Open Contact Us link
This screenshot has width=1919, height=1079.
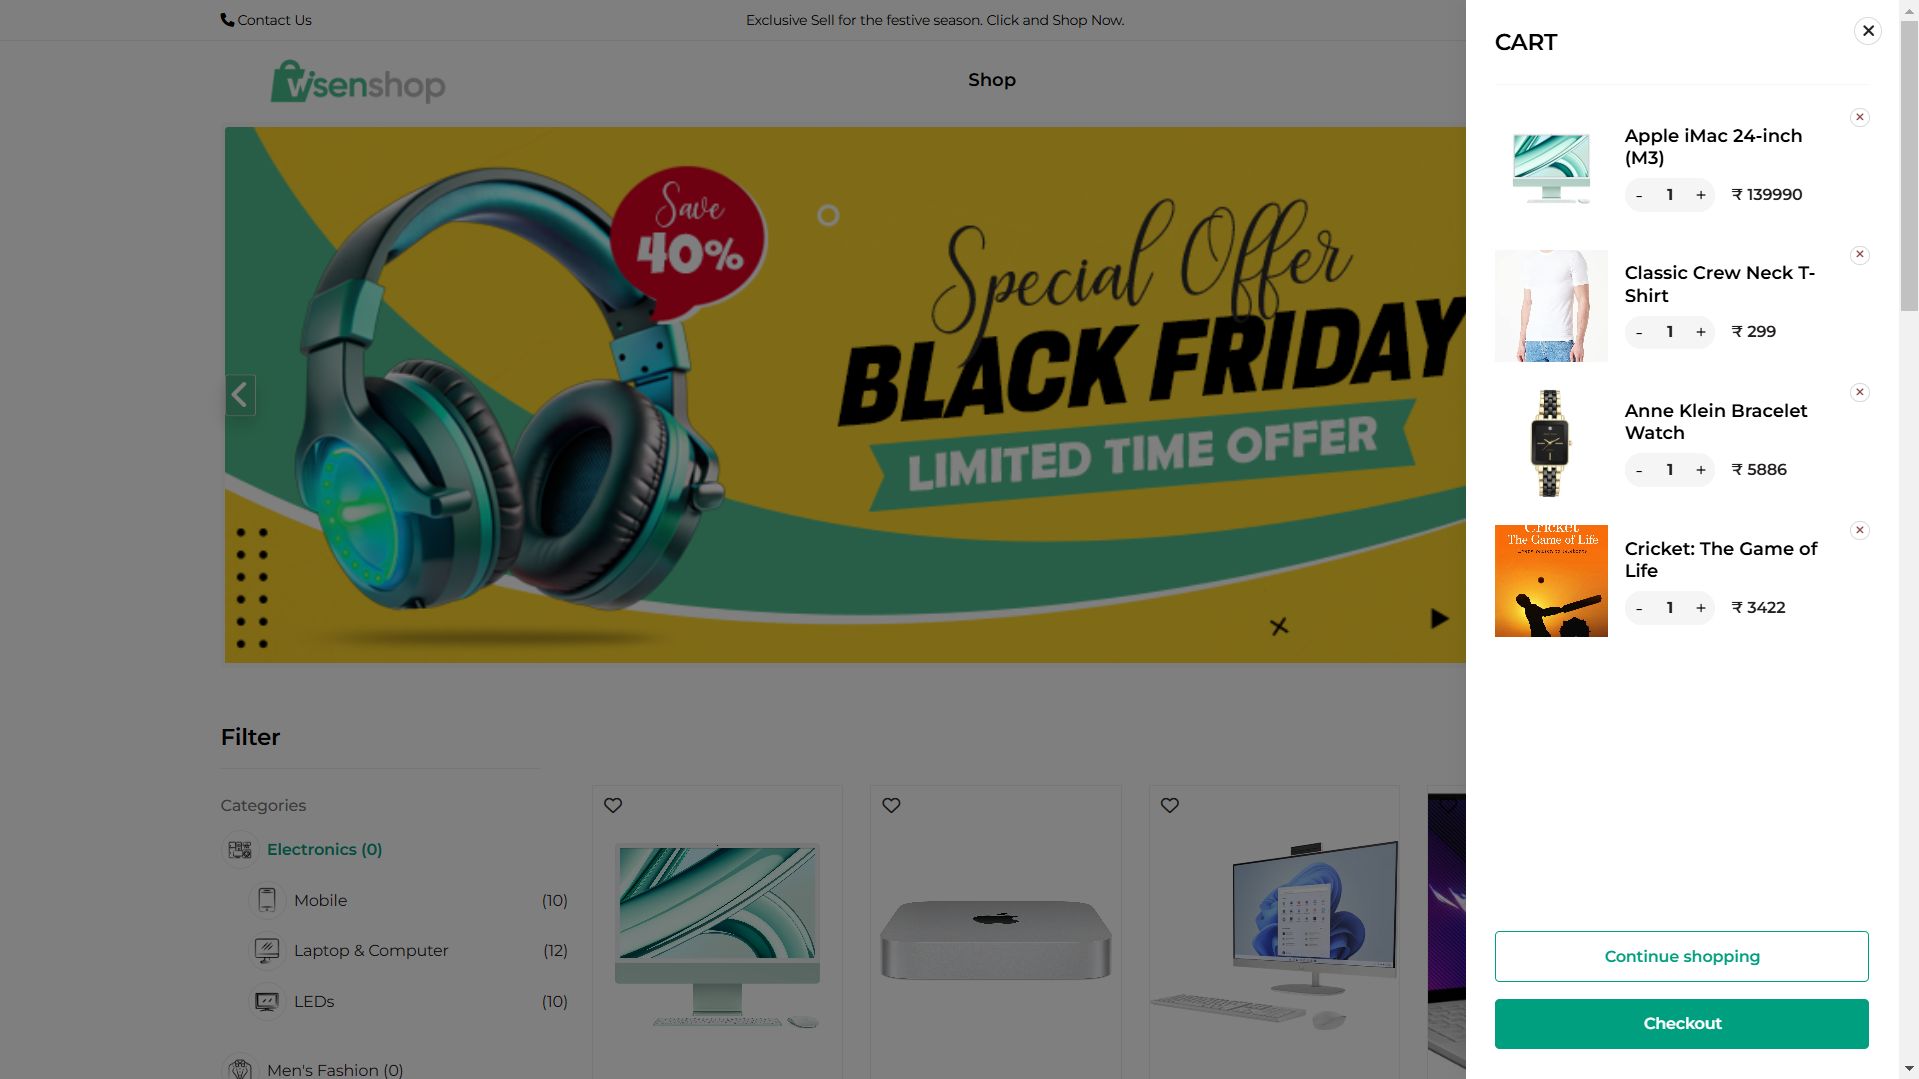[266, 20]
